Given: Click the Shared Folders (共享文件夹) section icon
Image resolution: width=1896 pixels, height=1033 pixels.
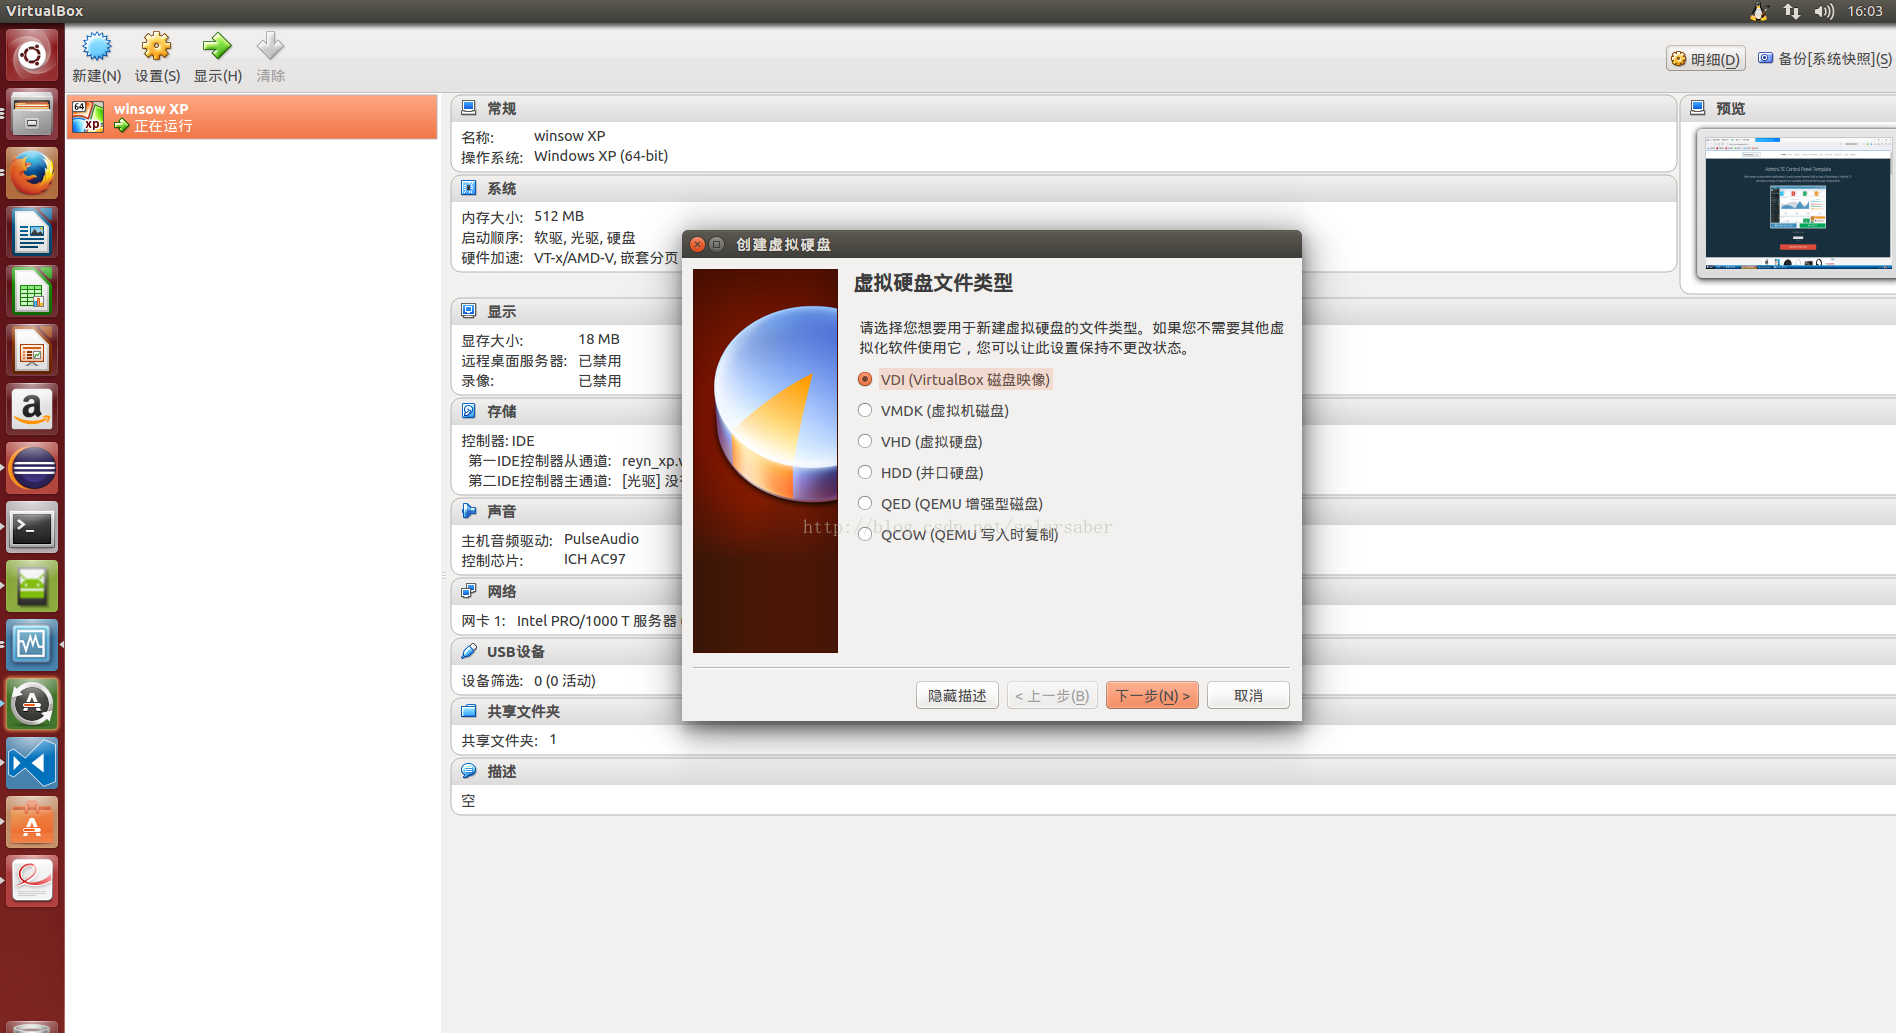Looking at the screenshot, I should tap(469, 711).
